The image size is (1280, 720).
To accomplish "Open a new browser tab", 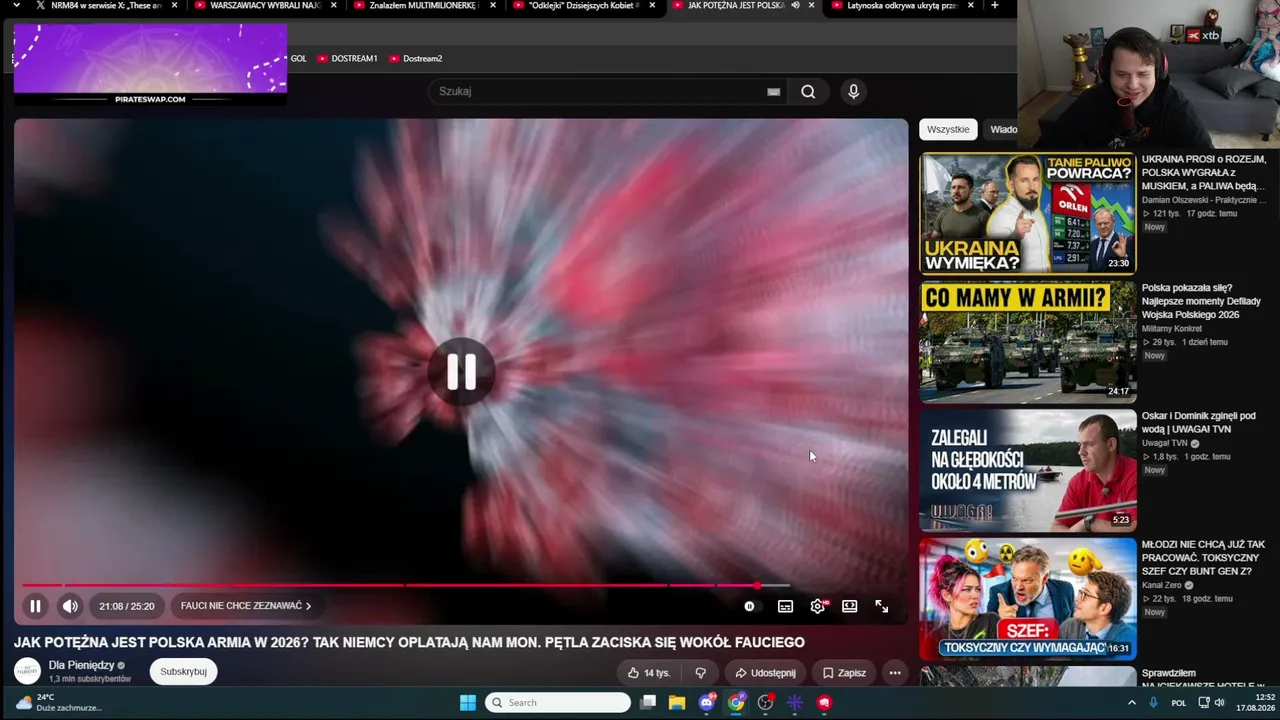I will pyautogui.click(x=994, y=5).
